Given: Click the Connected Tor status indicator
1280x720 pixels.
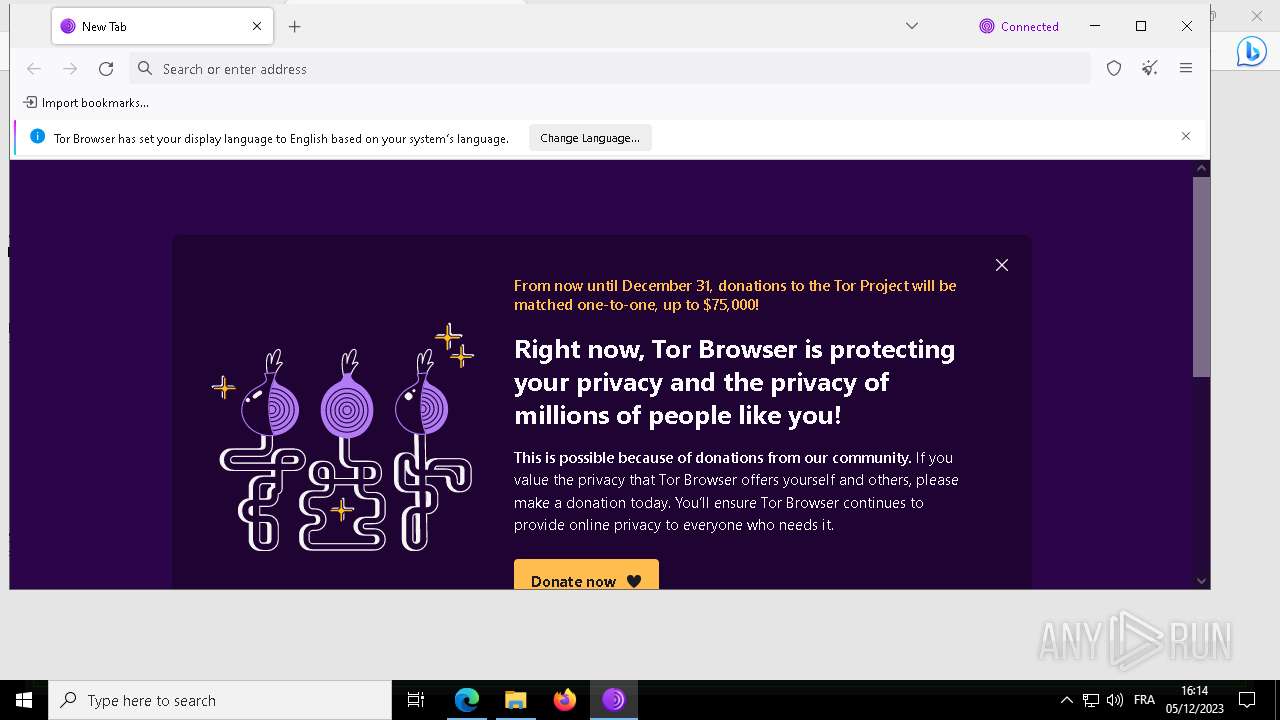Looking at the screenshot, I should 1019,27.
